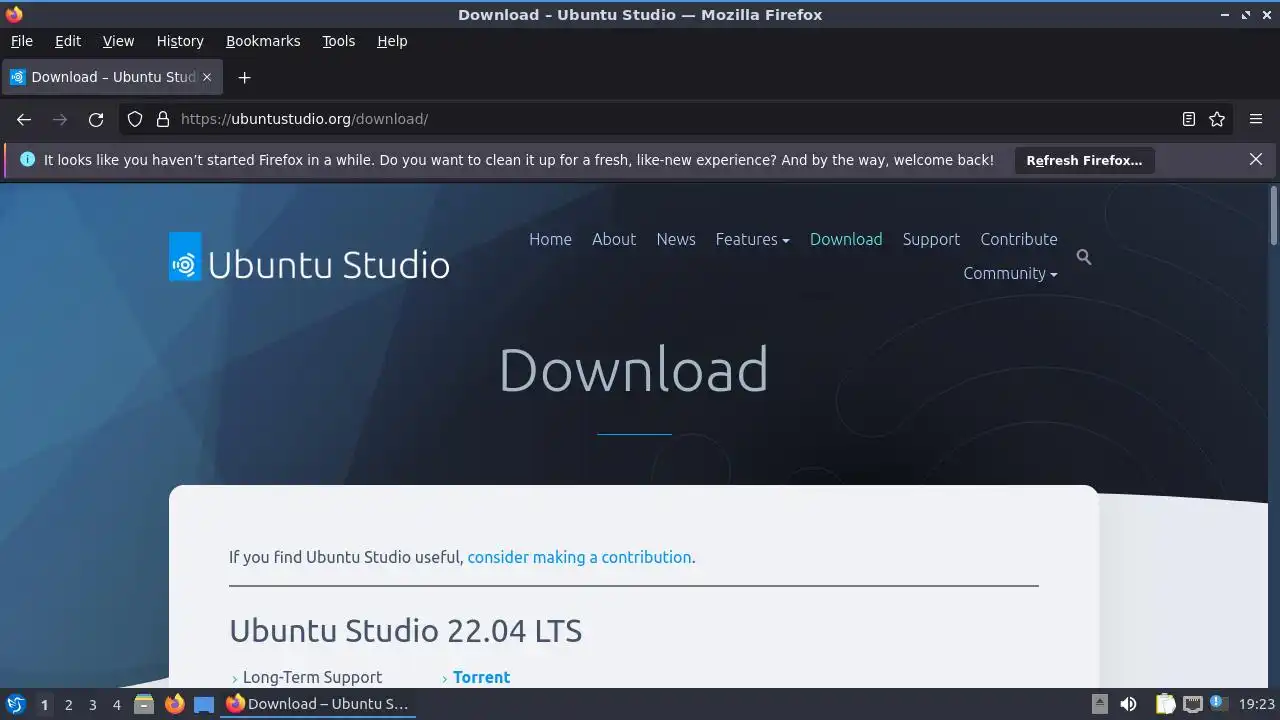This screenshot has width=1280, height=720.
Task: Open the tracking protection shield icon
Action: pyautogui.click(x=135, y=119)
